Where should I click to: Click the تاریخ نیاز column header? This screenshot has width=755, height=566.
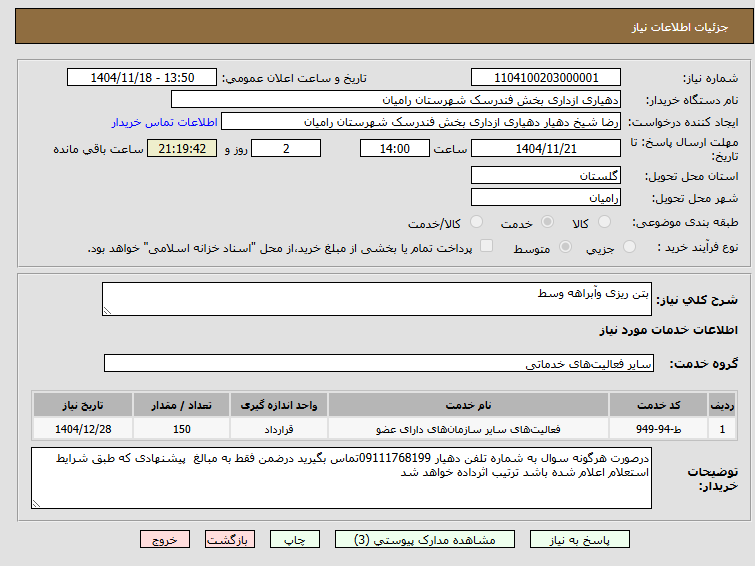pos(83,405)
